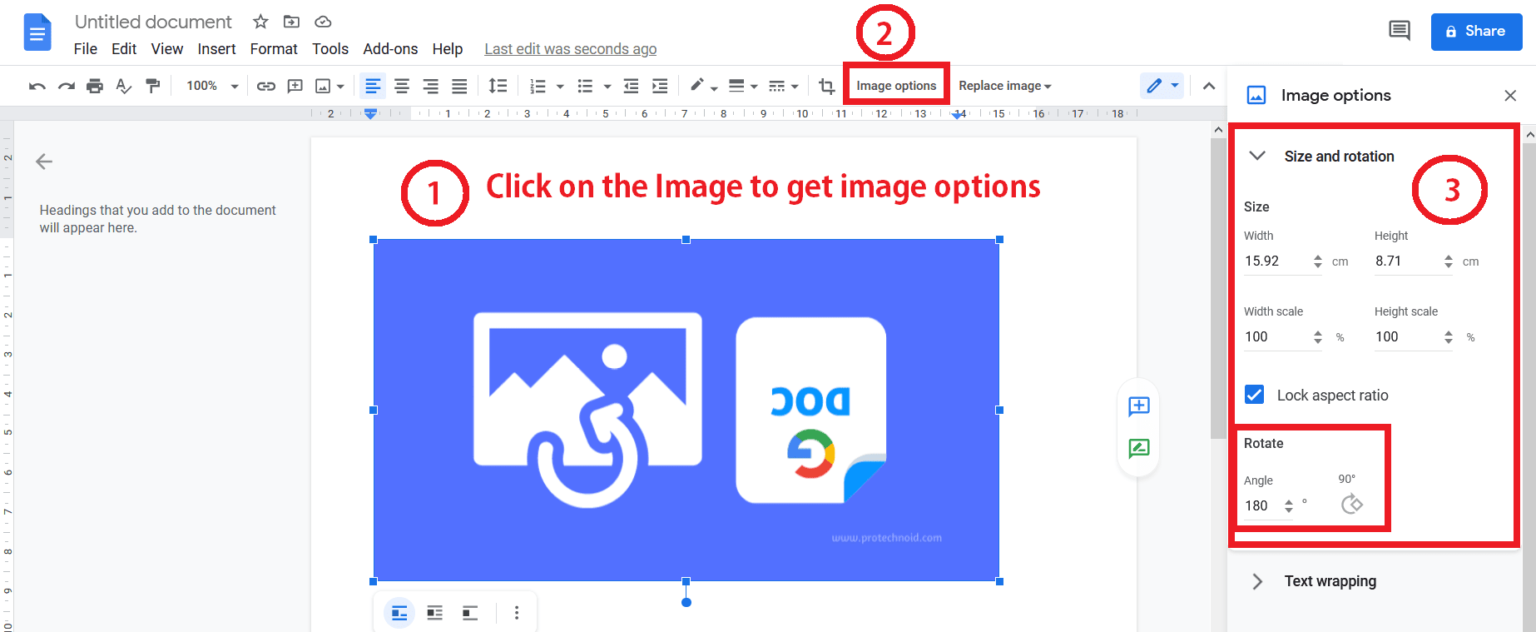Align content to the right
Viewport: 1536px width, 632px height.
pos(430,86)
